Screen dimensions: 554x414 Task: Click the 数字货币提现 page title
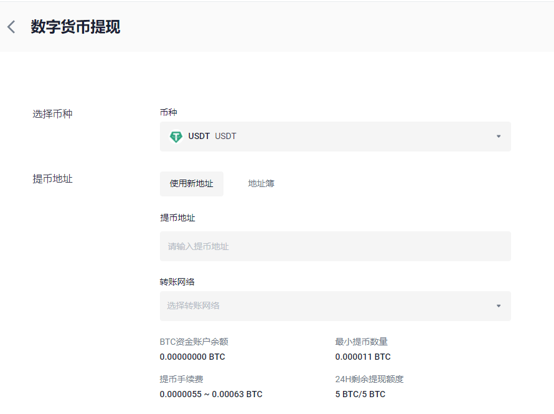[76, 27]
